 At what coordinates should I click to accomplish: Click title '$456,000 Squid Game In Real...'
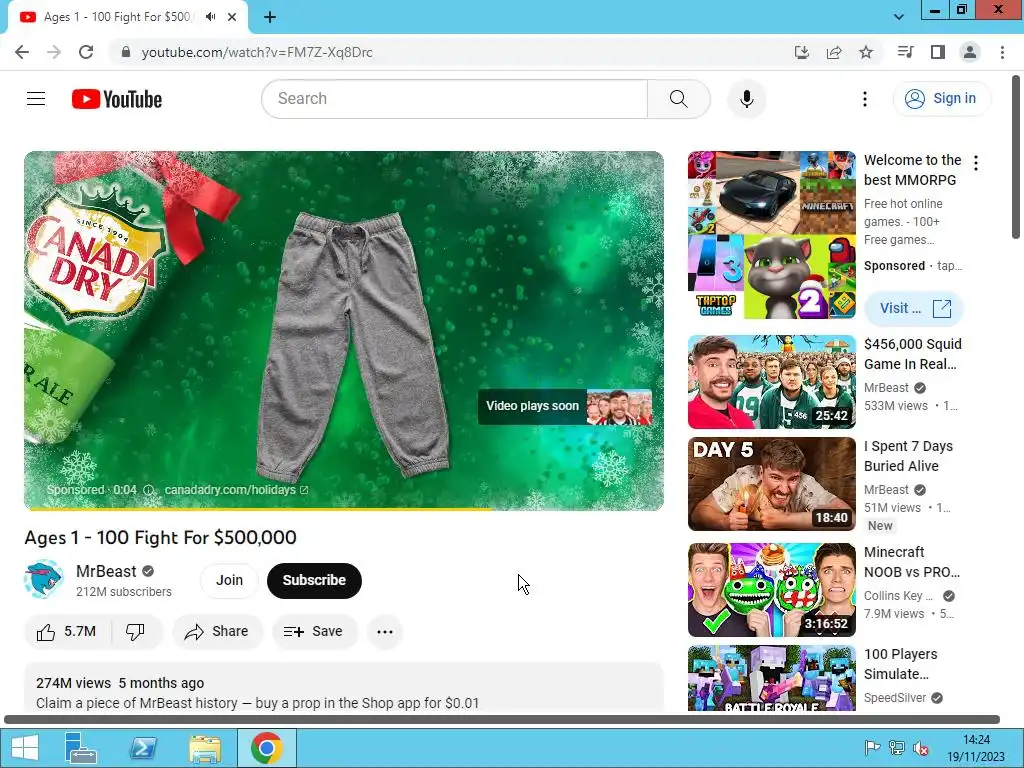912,354
